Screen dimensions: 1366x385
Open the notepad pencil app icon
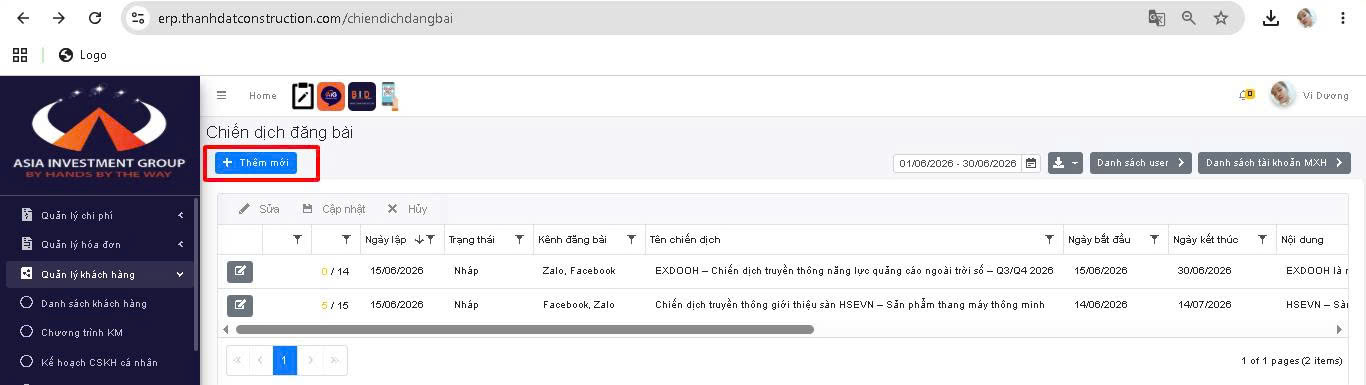303,96
